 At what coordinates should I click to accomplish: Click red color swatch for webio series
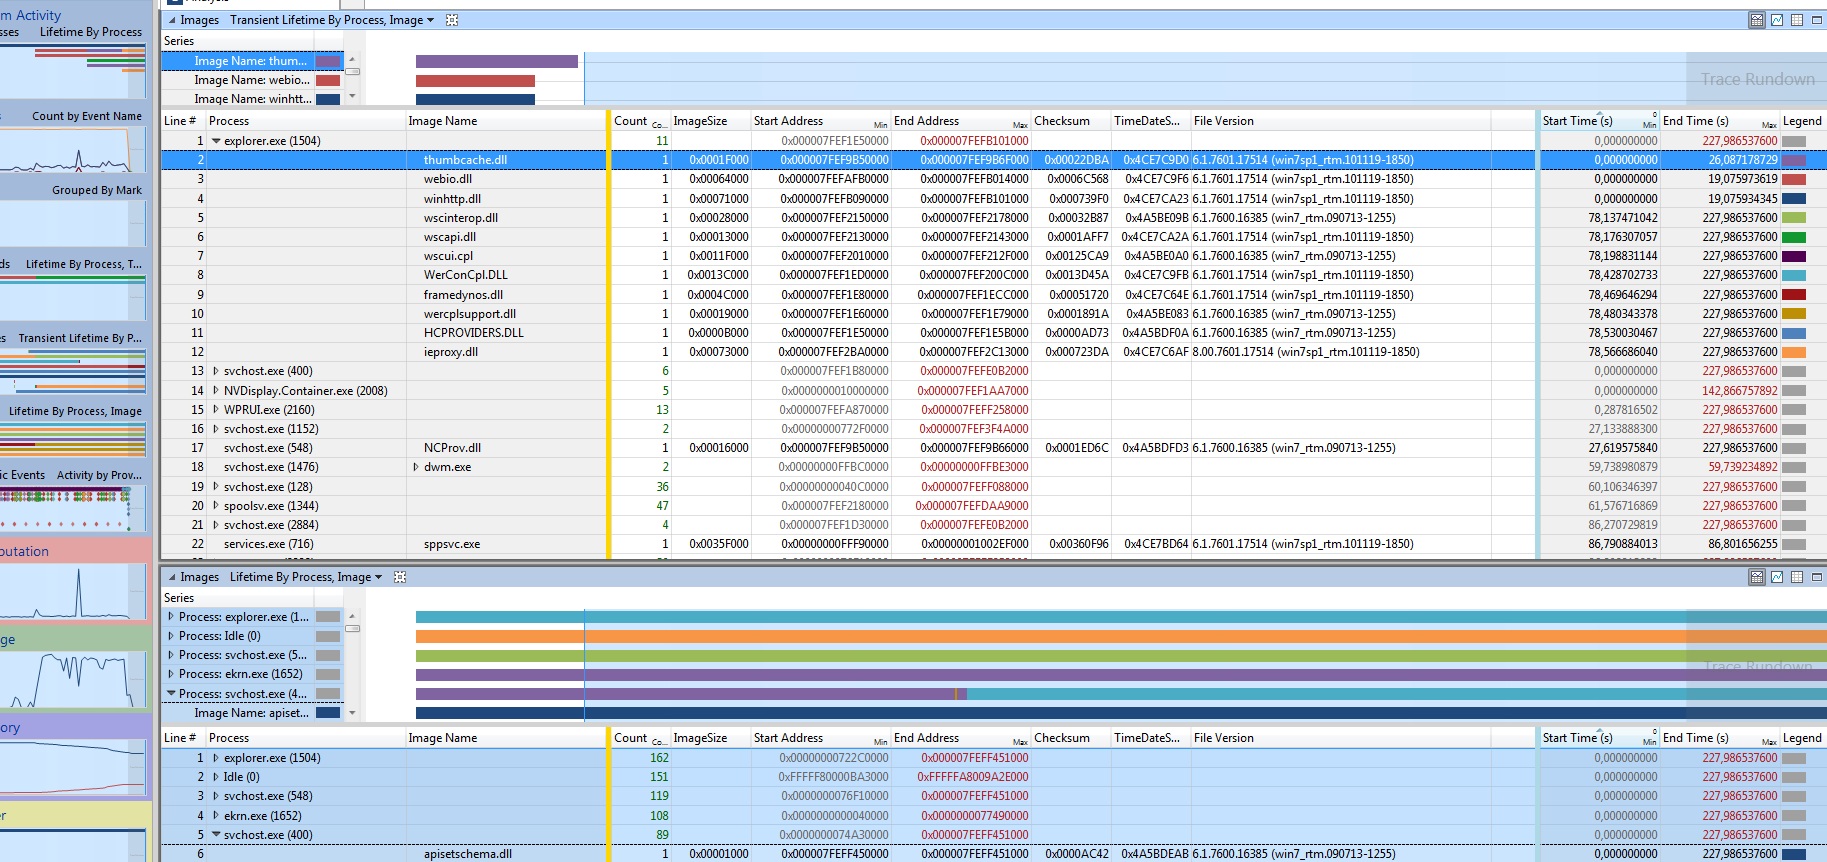[x=328, y=80]
